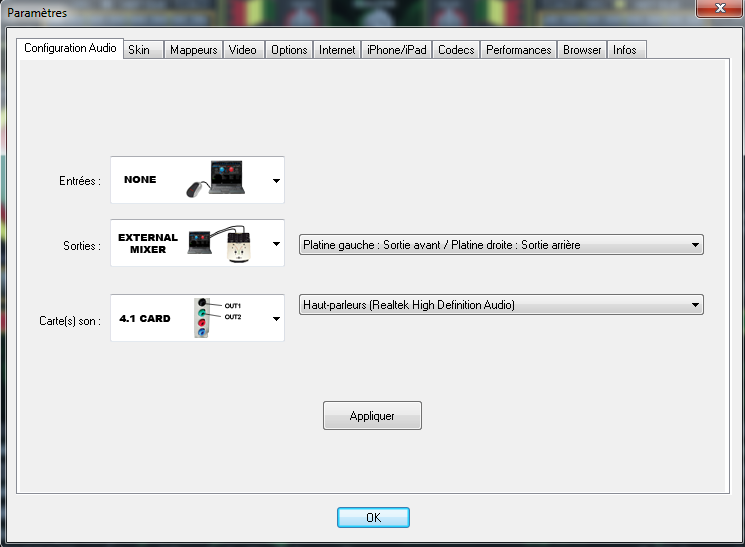This screenshot has width=745, height=547.
Task: Switch to the Skin tab
Action: tap(143, 50)
